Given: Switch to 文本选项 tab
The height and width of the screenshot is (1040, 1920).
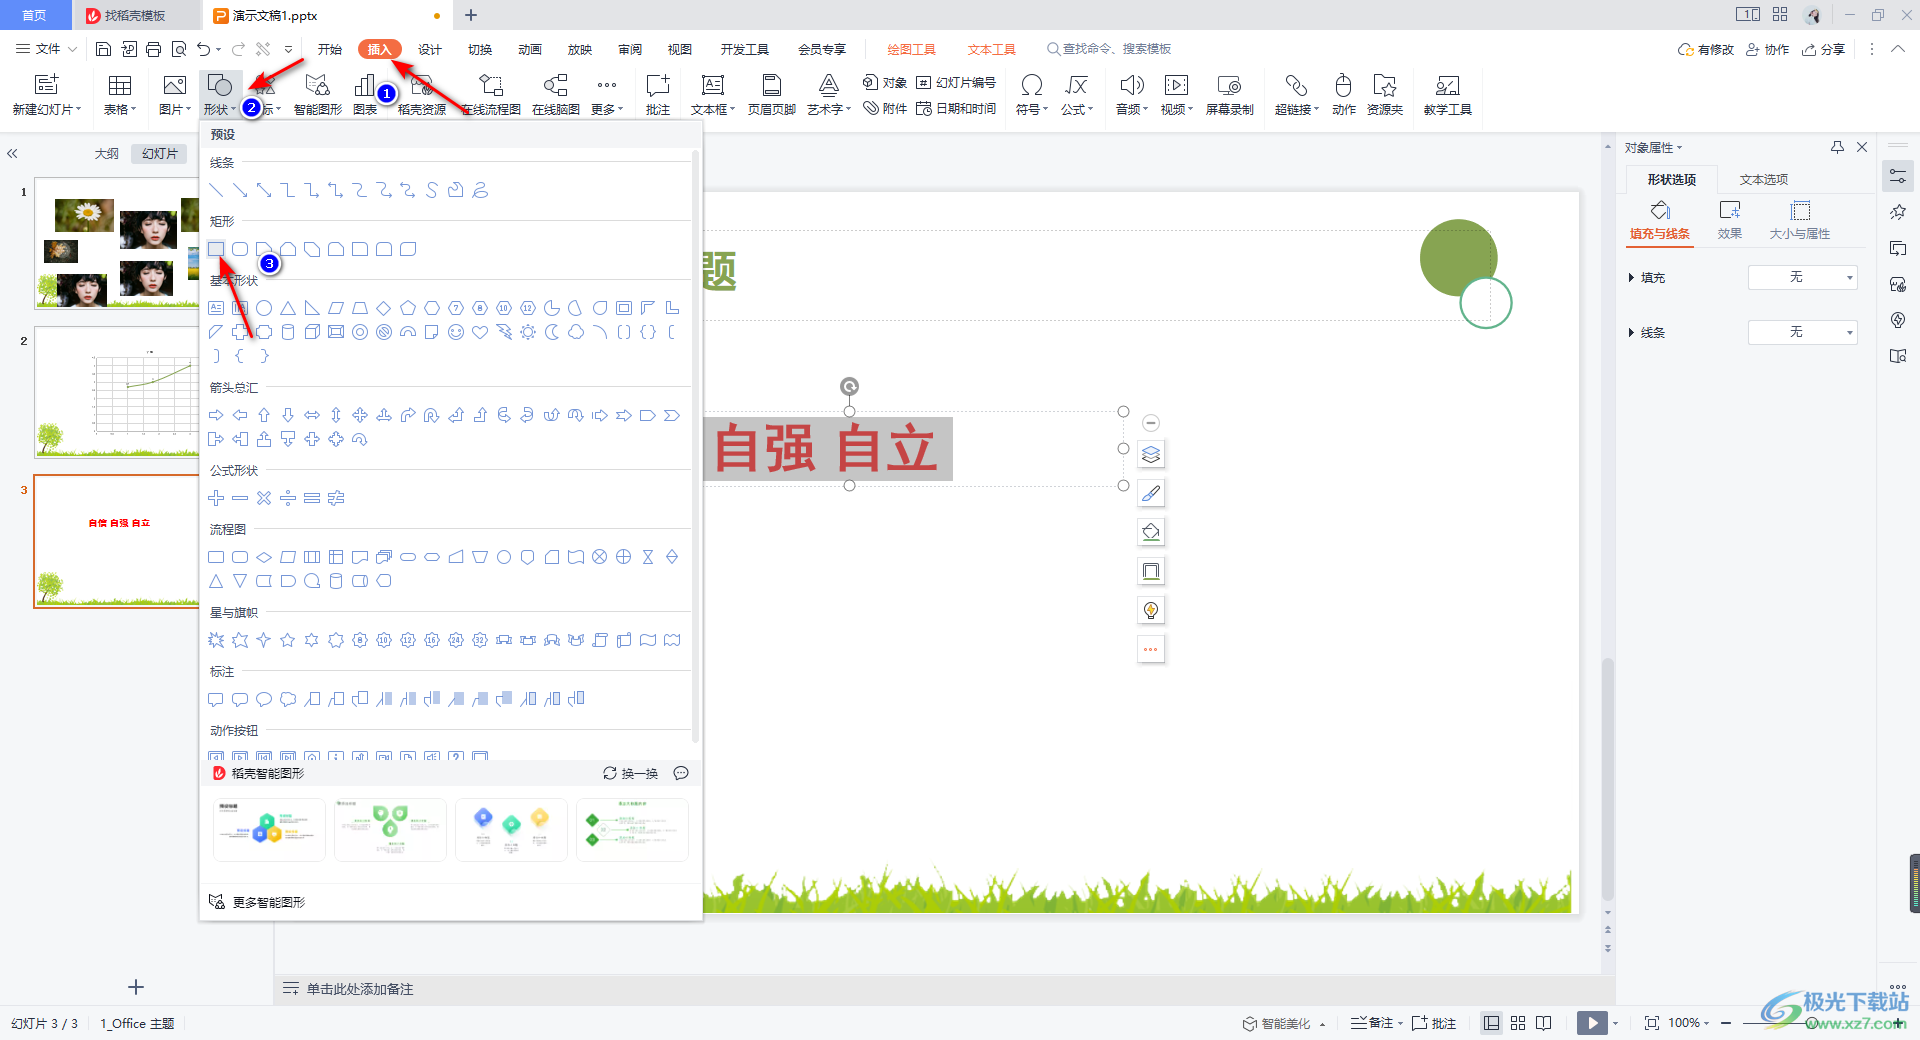Looking at the screenshot, I should (x=1764, y=180).
